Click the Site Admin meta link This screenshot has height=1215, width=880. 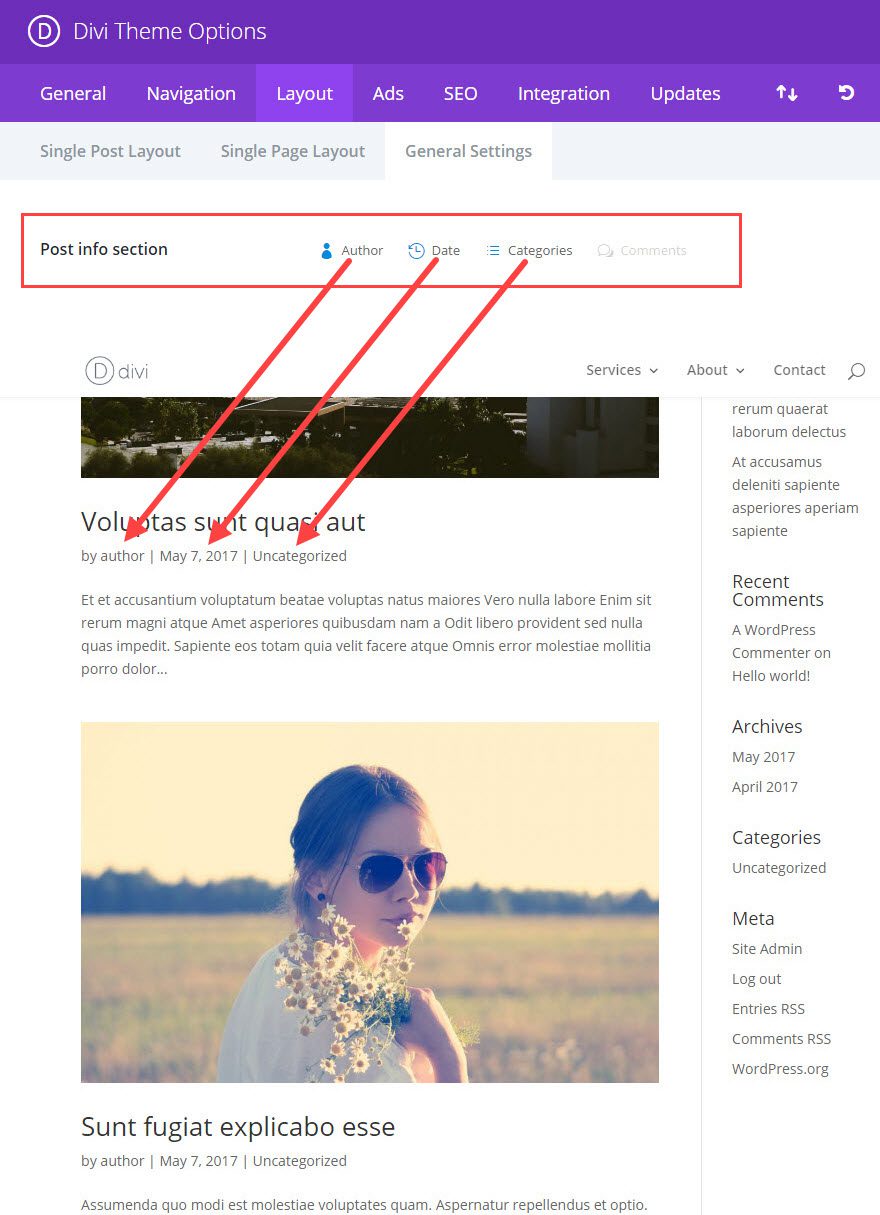pos(767,949)
